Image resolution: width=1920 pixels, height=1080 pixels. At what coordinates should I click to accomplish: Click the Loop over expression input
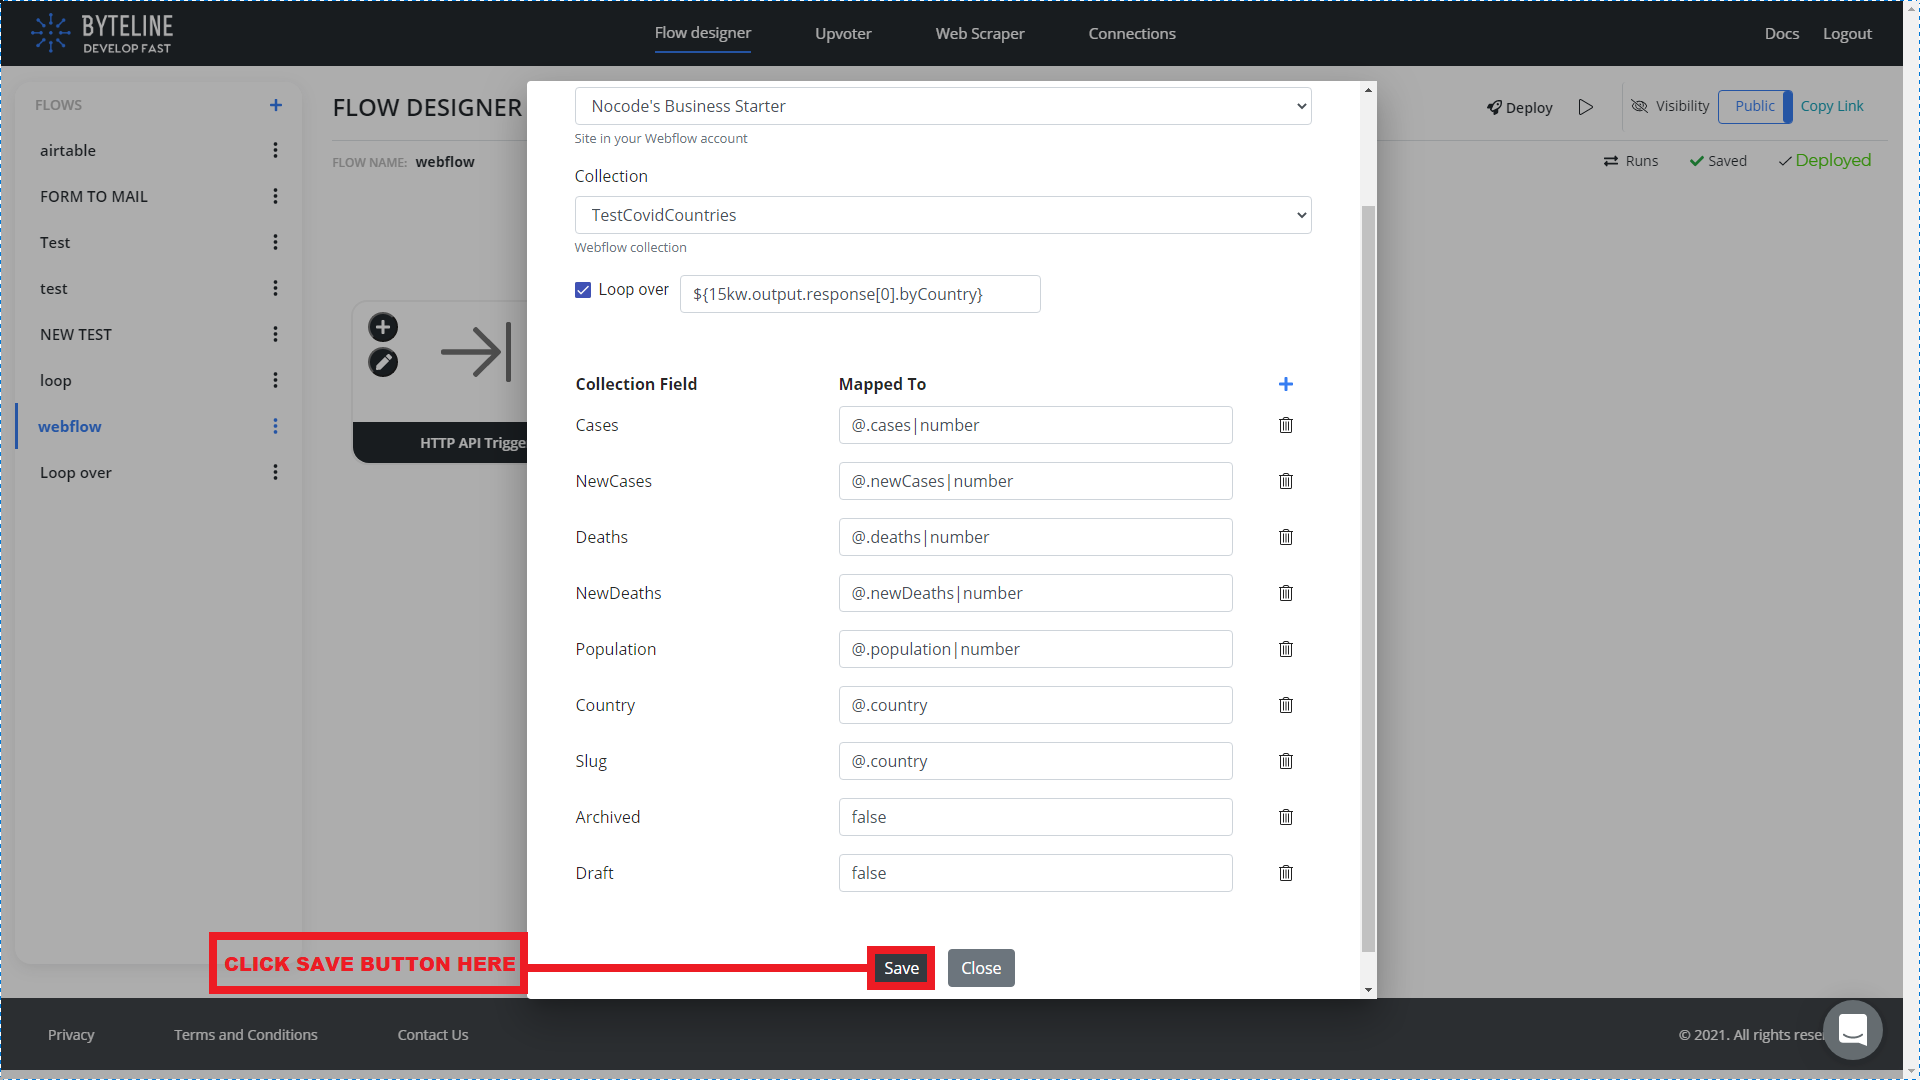pyautogui.click(x=860, y=294)
